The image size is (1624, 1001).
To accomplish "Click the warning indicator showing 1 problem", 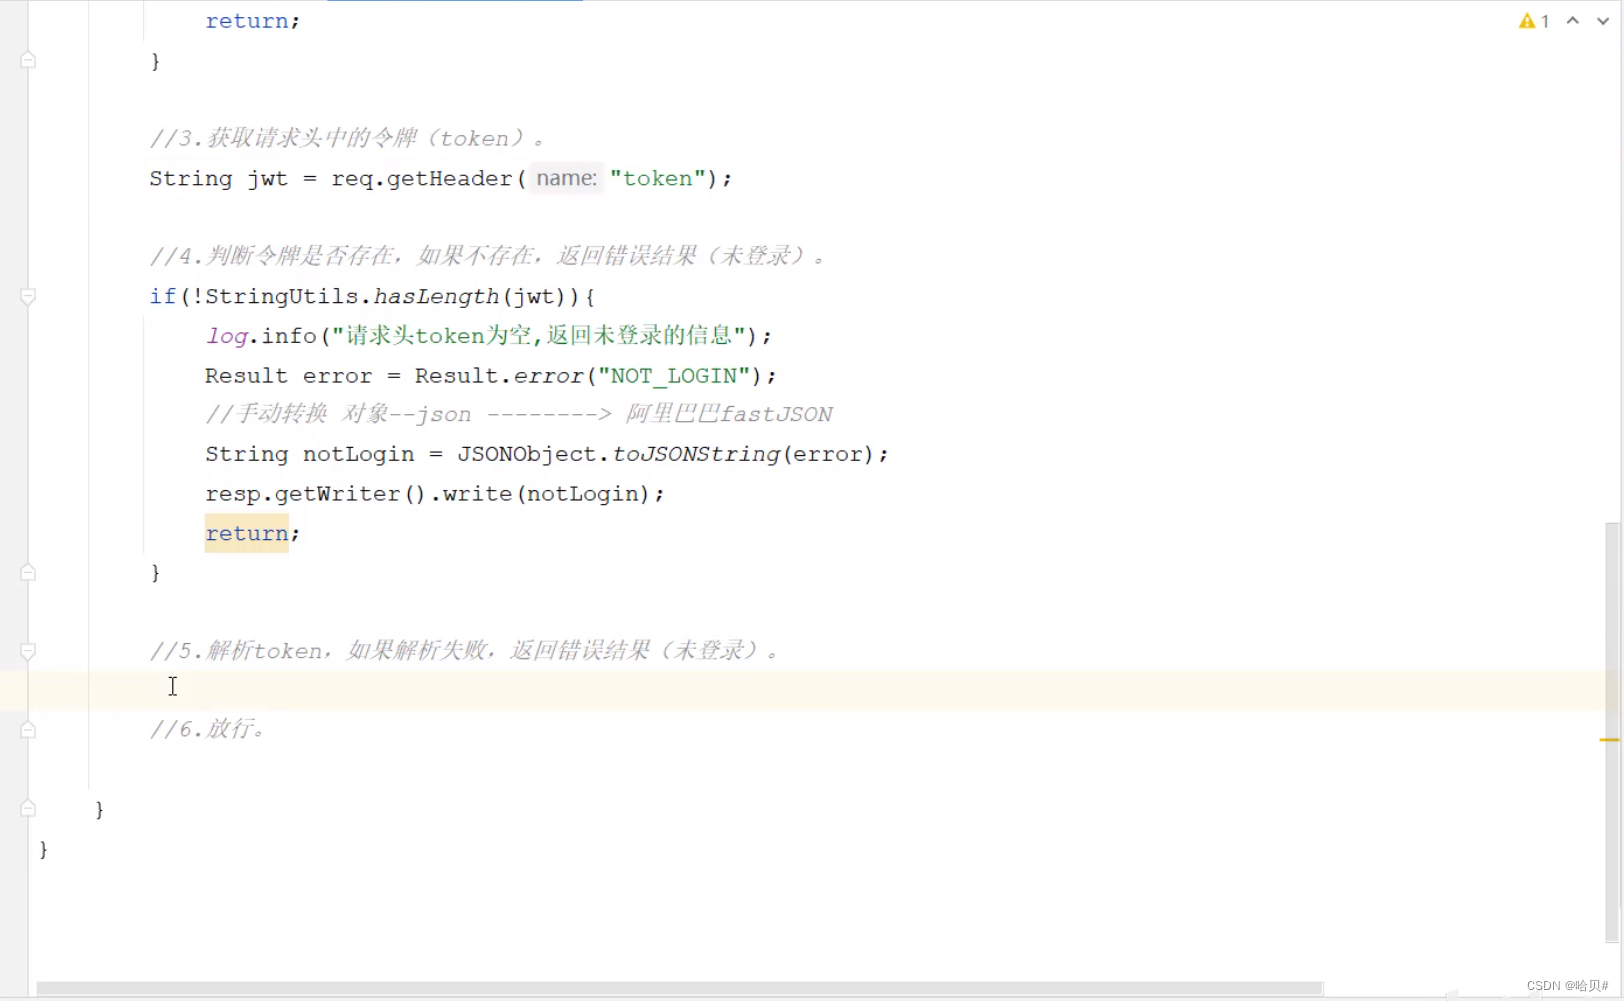I will (1534, 21).
